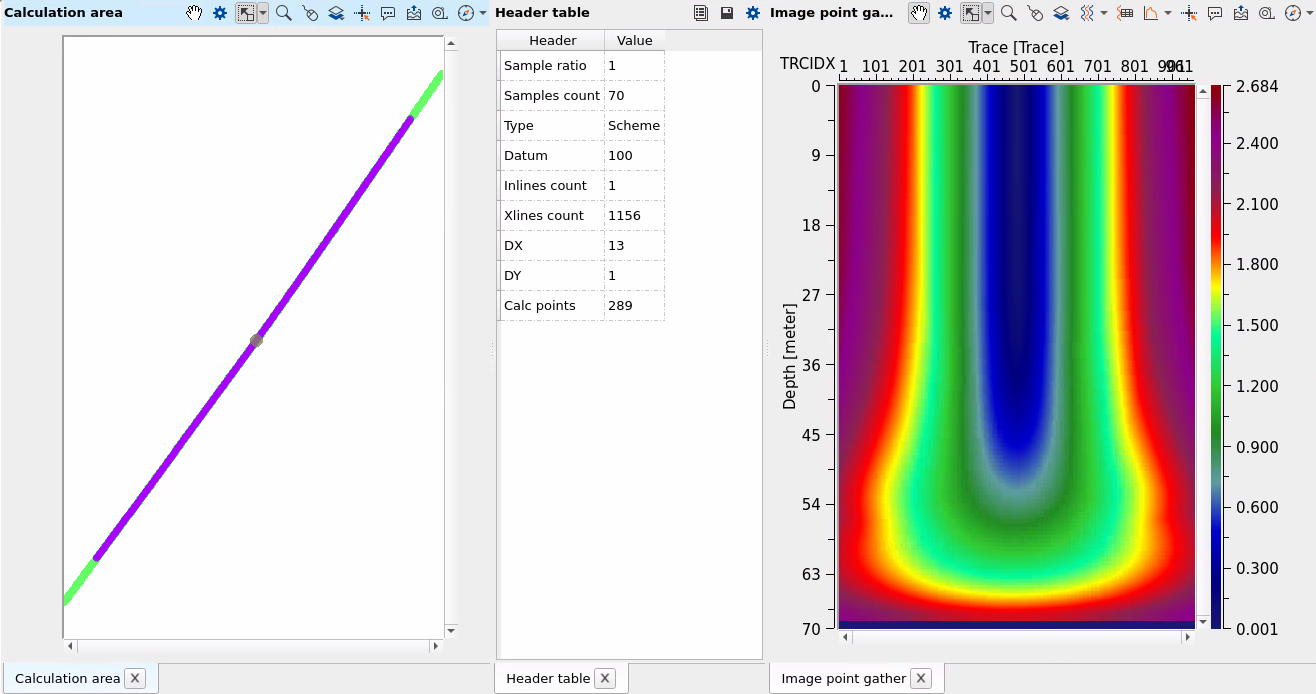Click the Value column header

[634, 41]
